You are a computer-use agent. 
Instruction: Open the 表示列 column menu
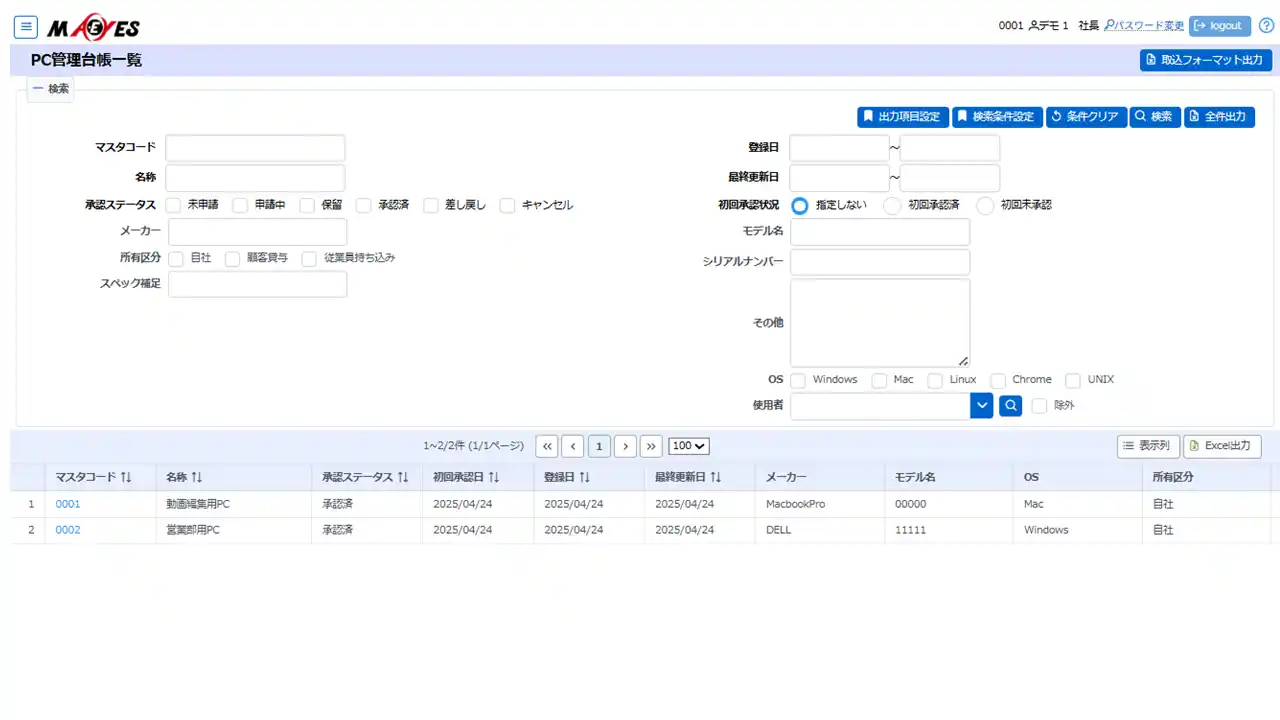1148,446
